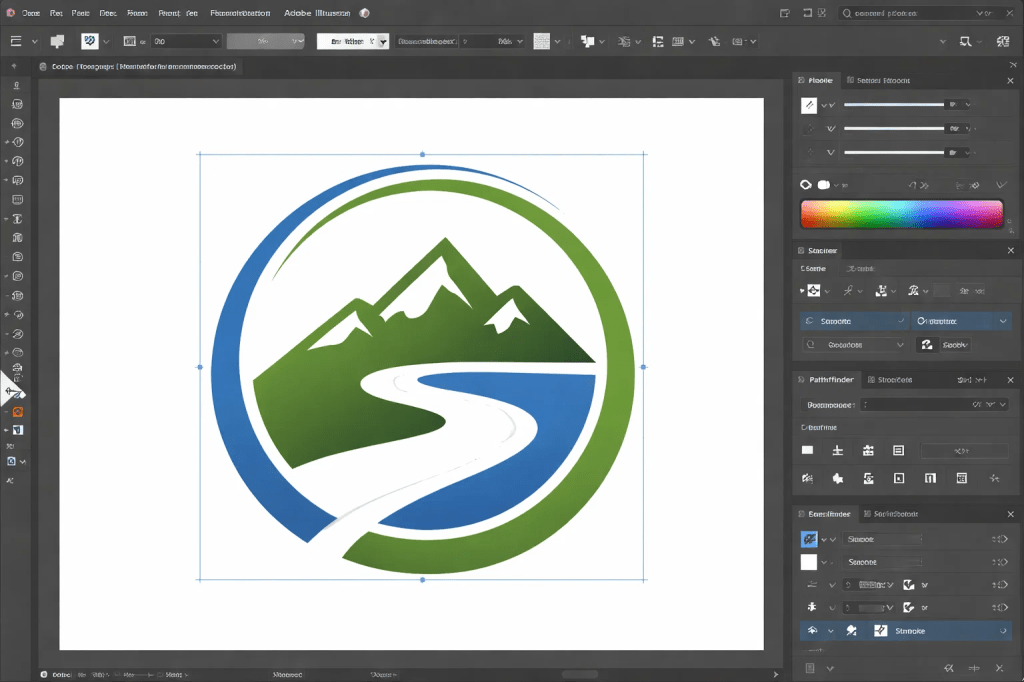Screen dimensions: 1024x682
Task: Click the first shape mode icon in Pathfinder
Action: (808, 451)
